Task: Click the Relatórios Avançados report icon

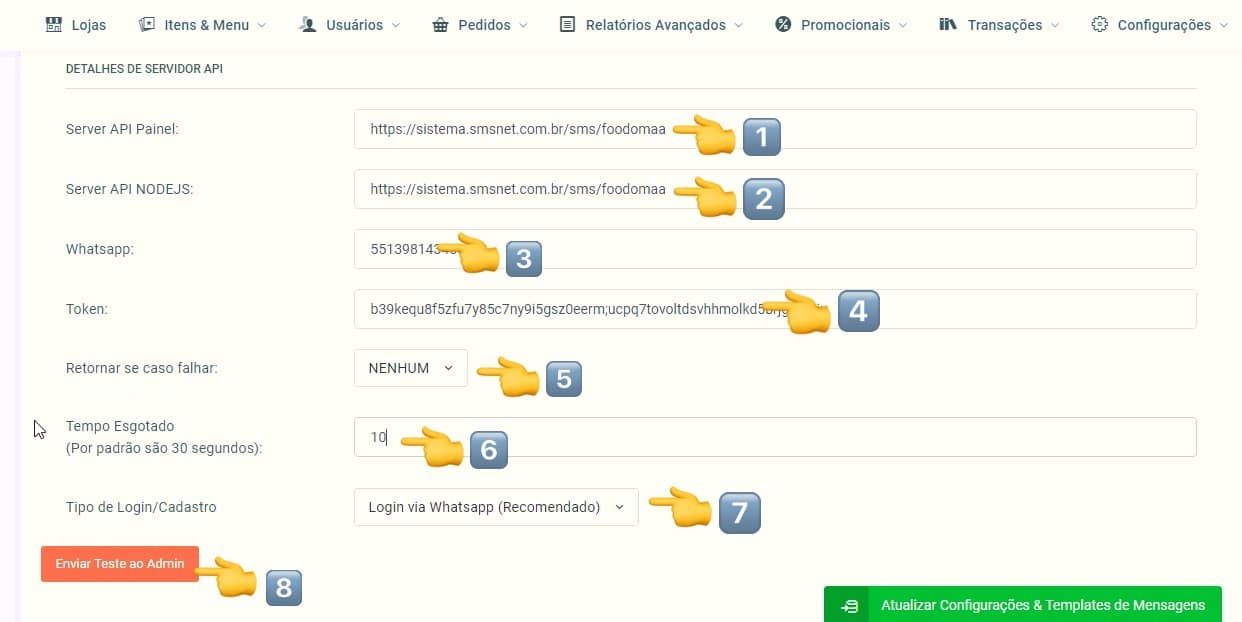Action: tap(567, 25)
